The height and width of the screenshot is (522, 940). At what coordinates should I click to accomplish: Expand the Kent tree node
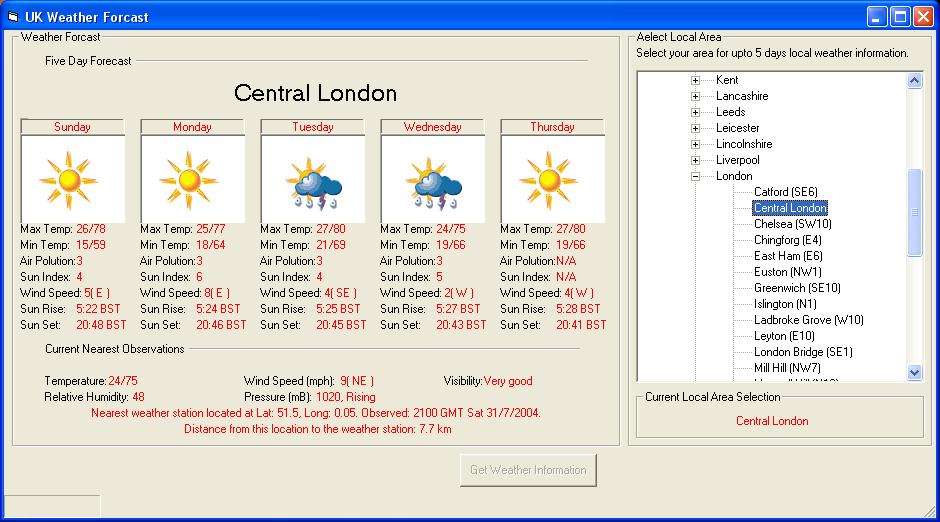[696, 80]
